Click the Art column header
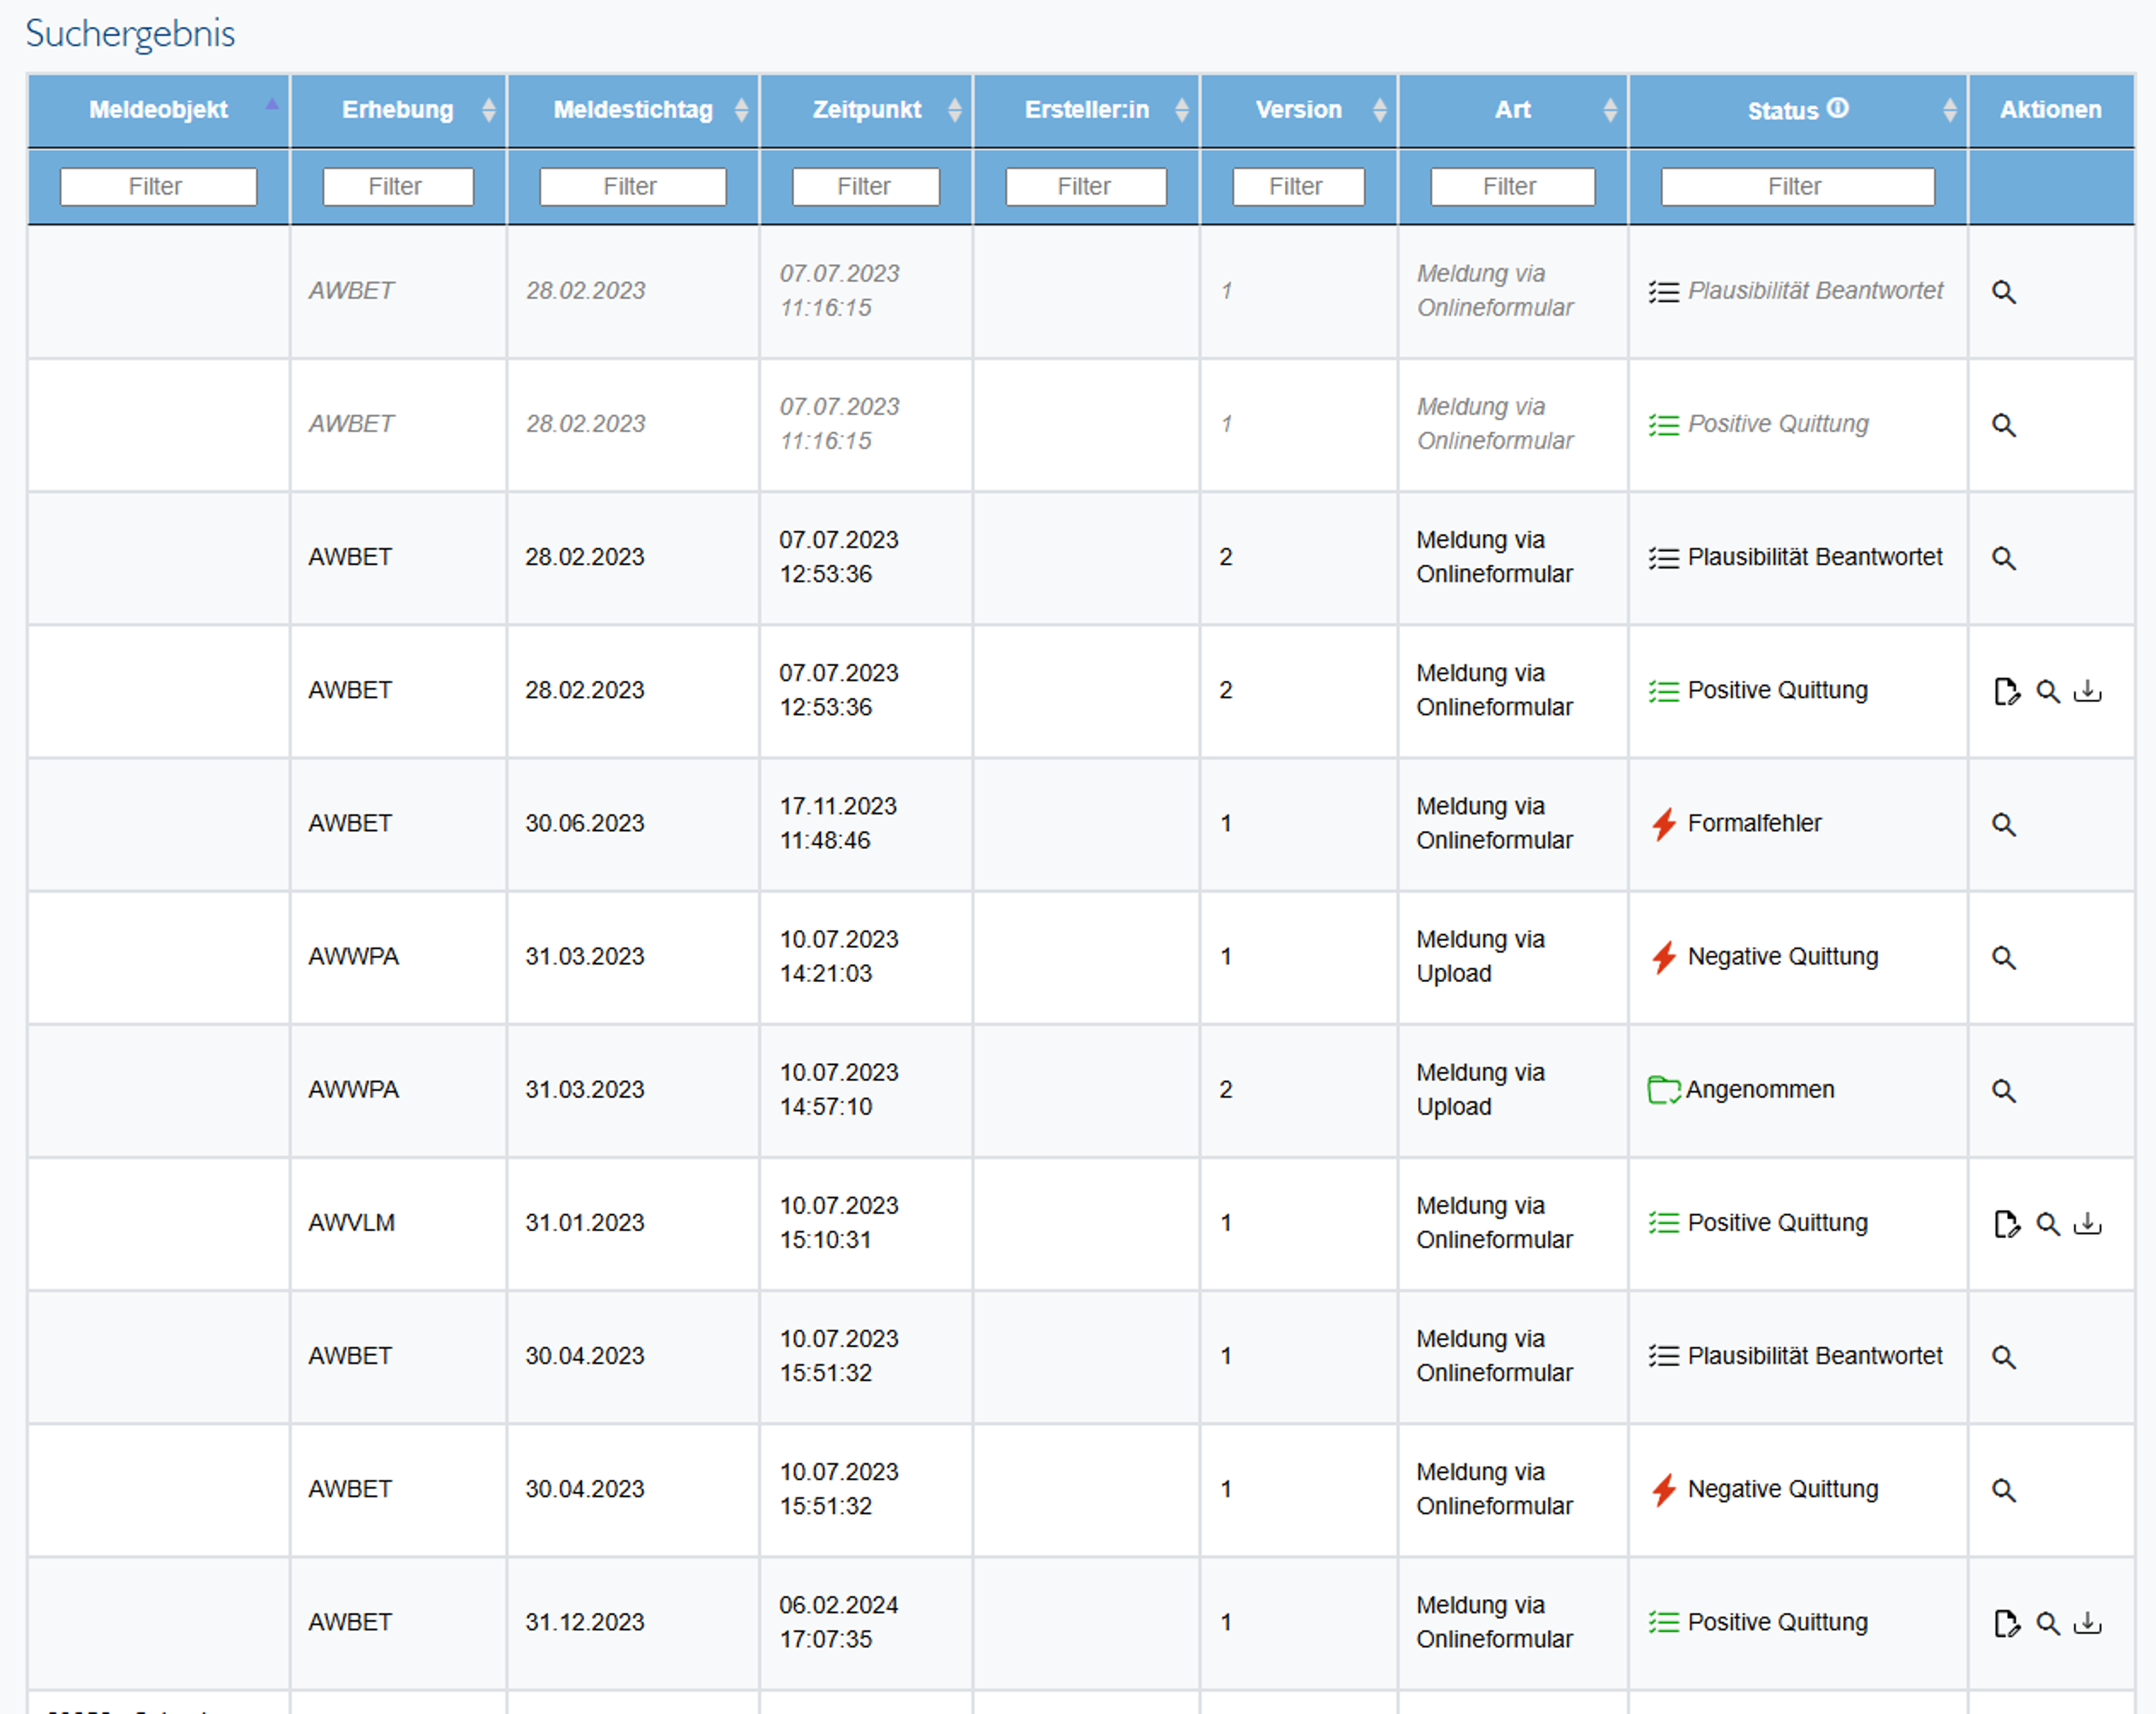 tap(1512, 110)
